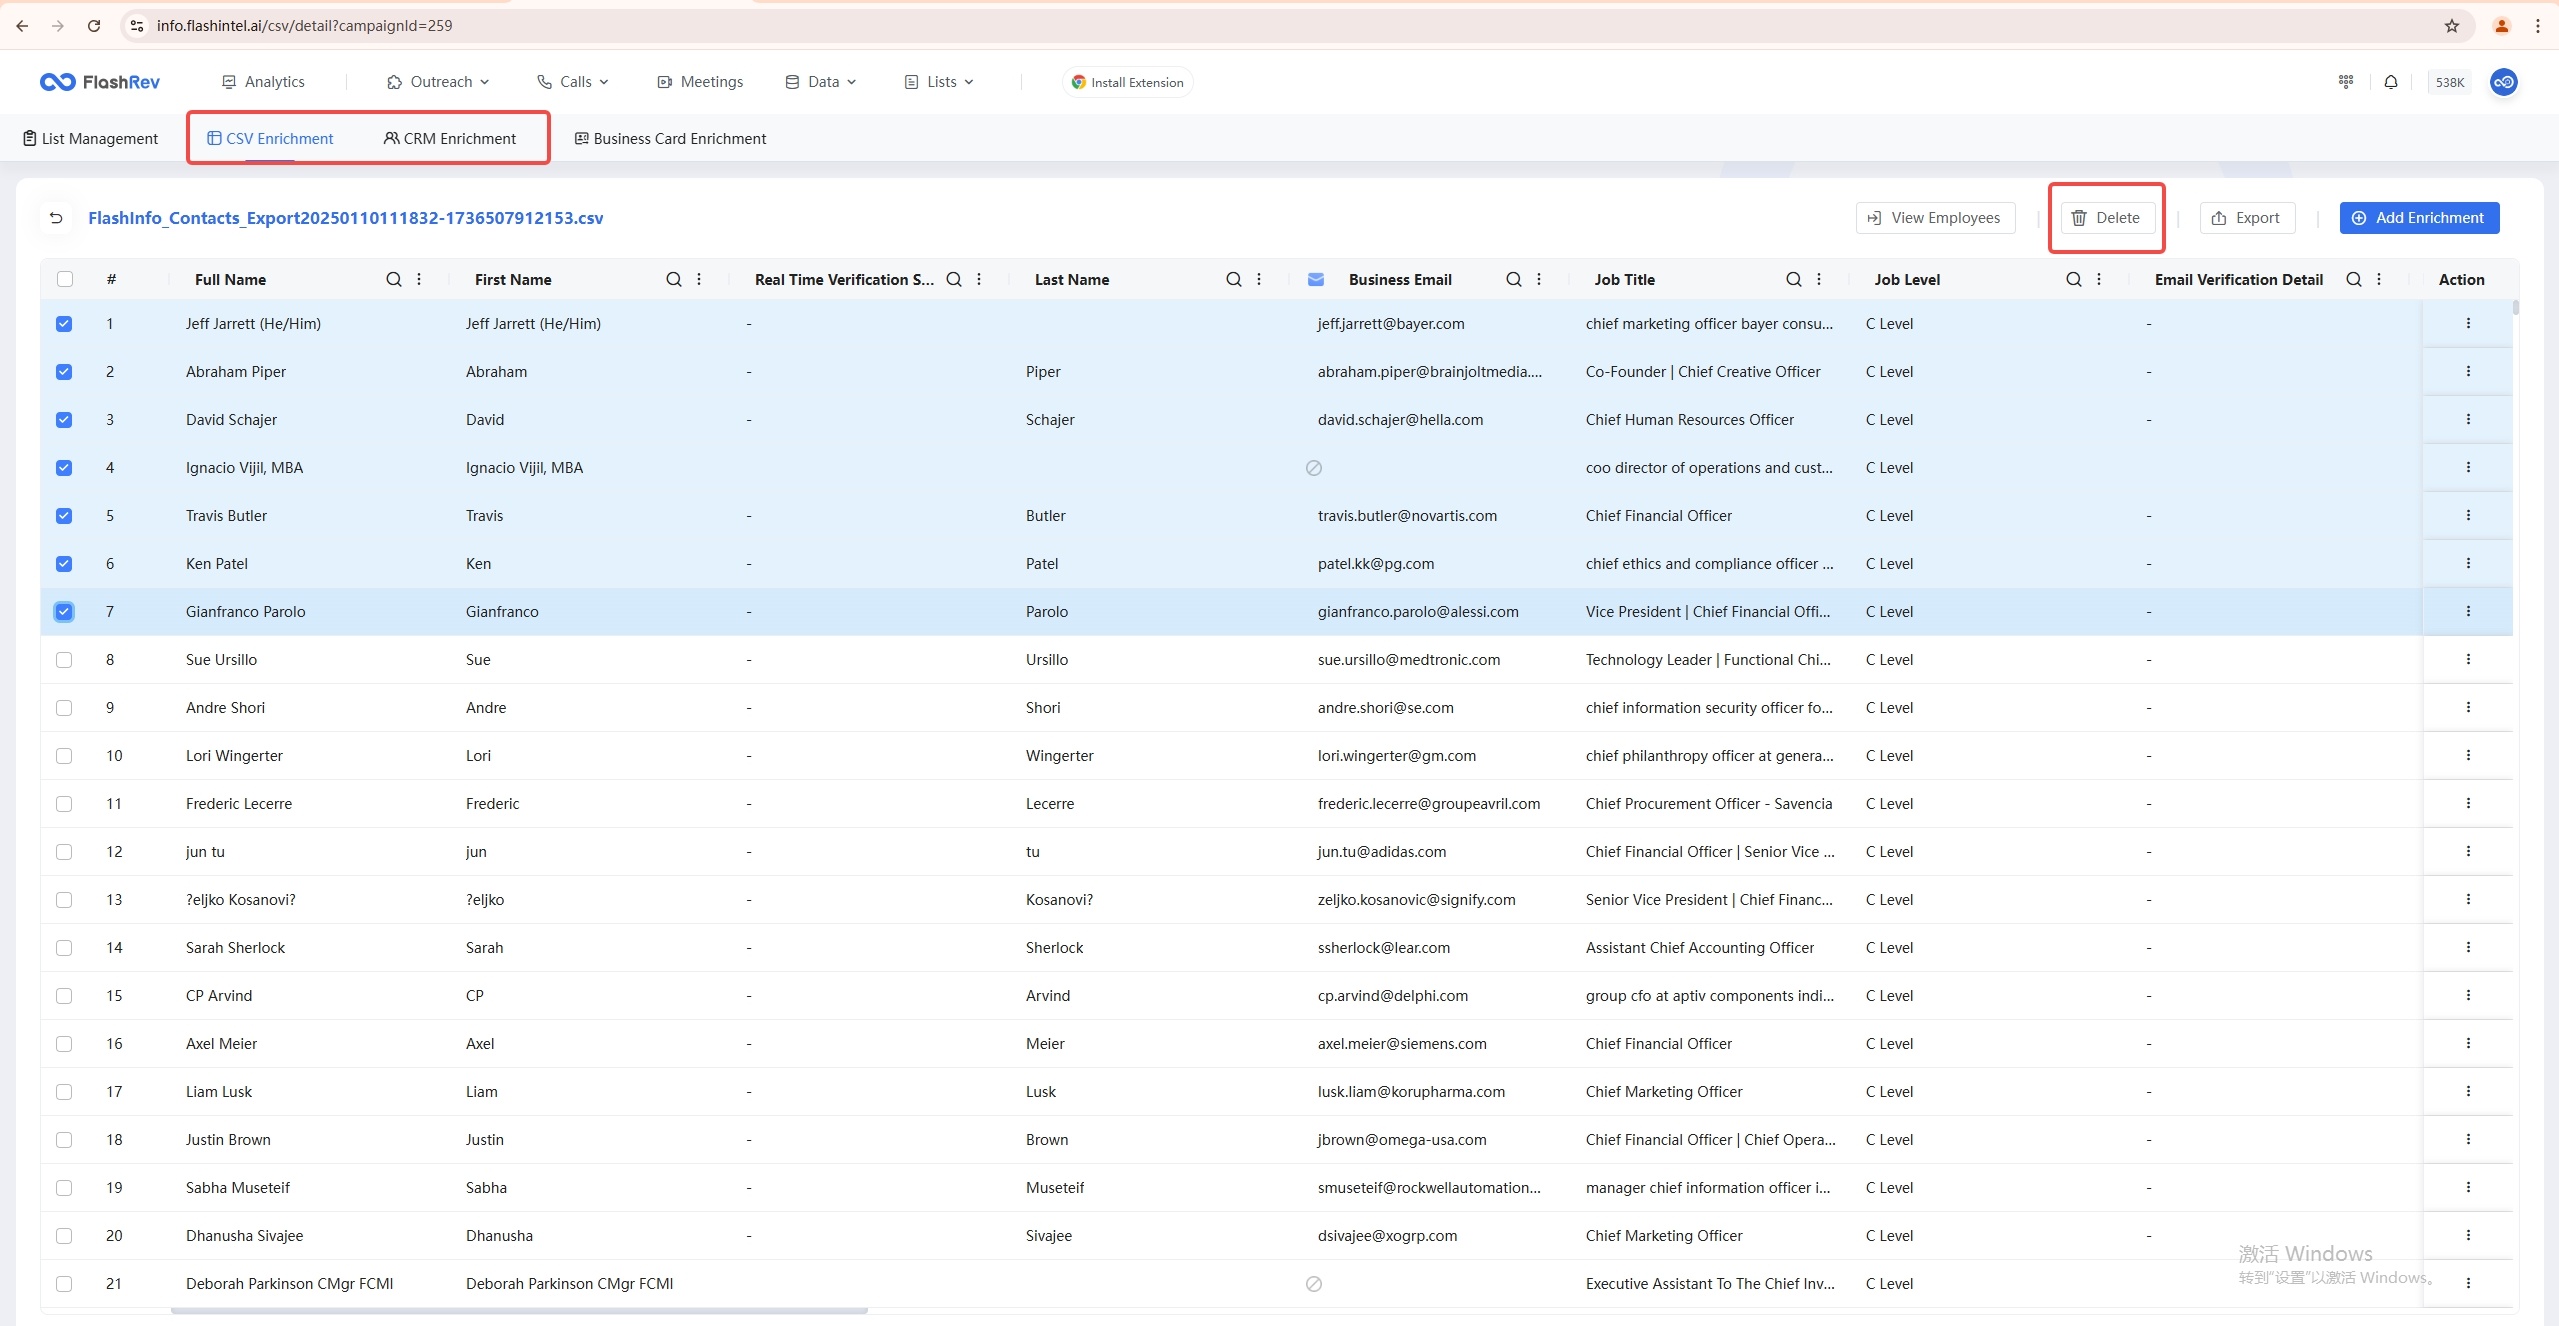The image size is (2559, 1326).
Task: Click the Add Enrichment button
Action: click(x=2419, y=218)
